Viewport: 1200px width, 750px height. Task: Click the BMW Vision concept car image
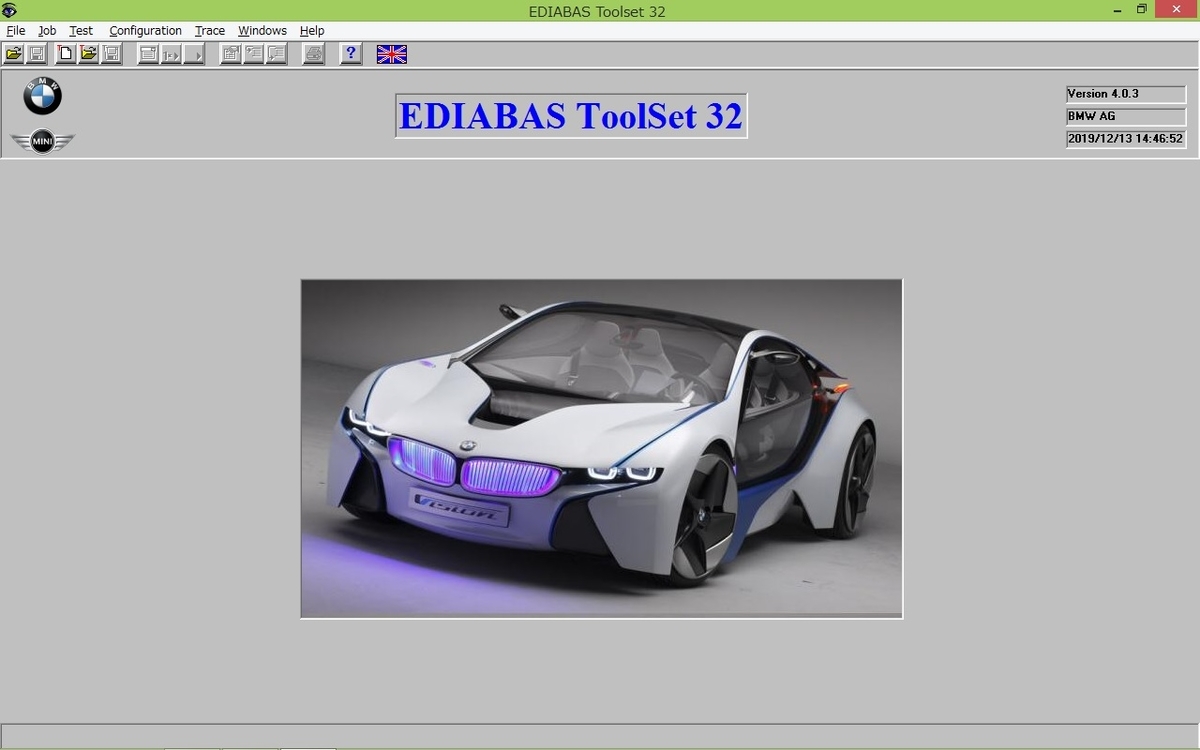click(x=602, y=449)
